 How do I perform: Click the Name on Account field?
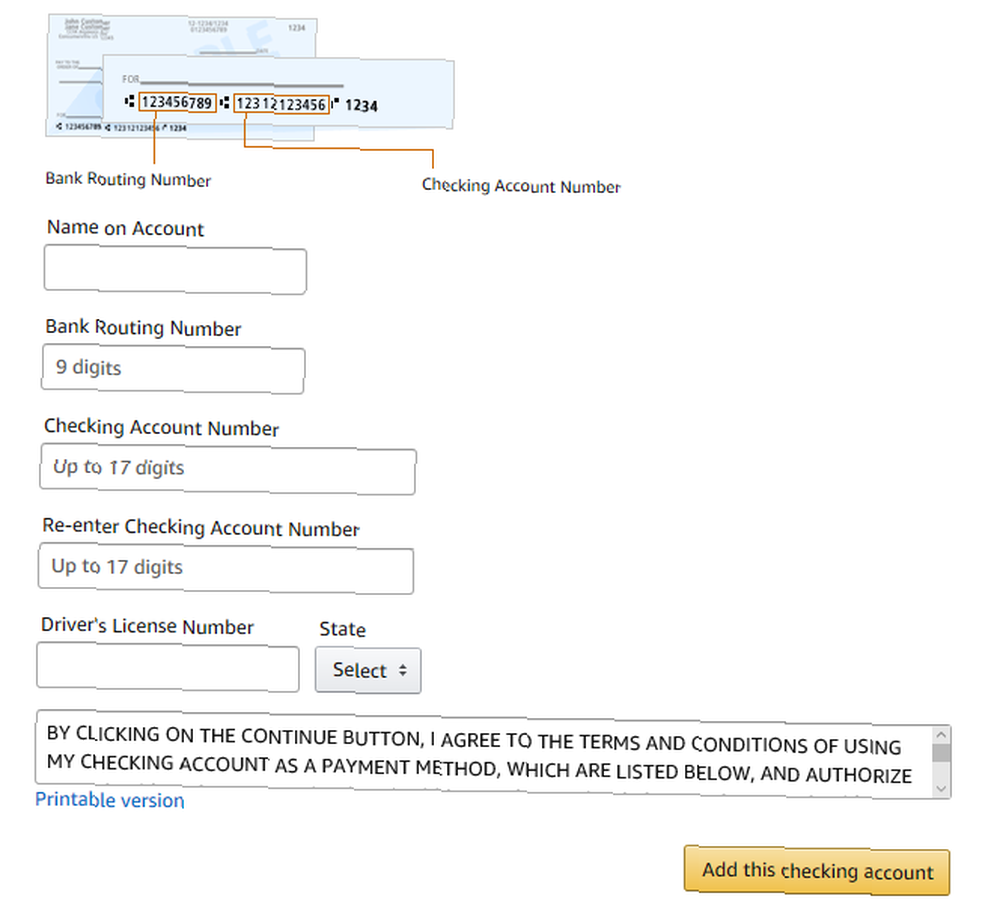pyautogui.click(x=175, y=271)
